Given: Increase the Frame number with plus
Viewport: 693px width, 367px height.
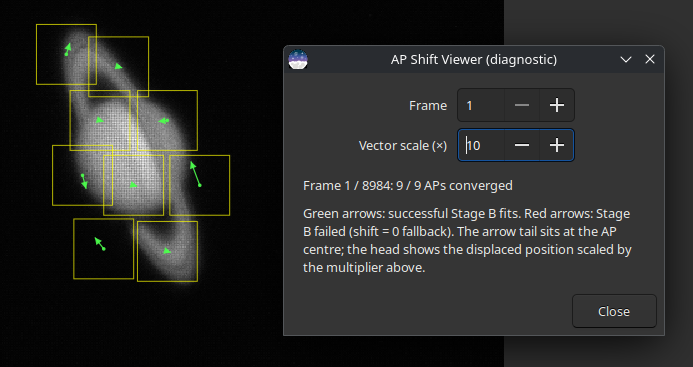Looking at the screenshot, I should tap(556, 105).
